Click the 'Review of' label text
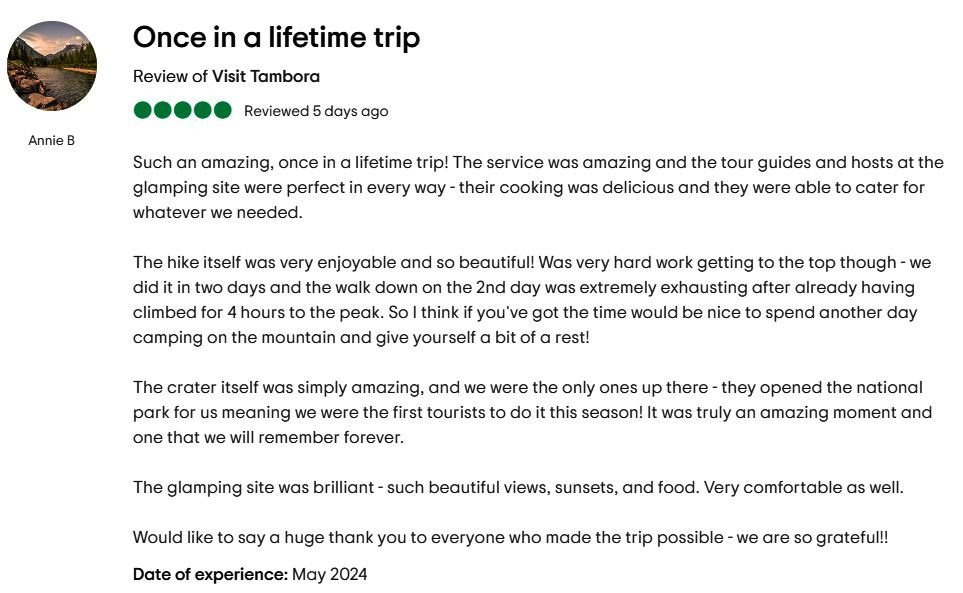Screen dimensions: 963x593 click(x=170, y=76)
